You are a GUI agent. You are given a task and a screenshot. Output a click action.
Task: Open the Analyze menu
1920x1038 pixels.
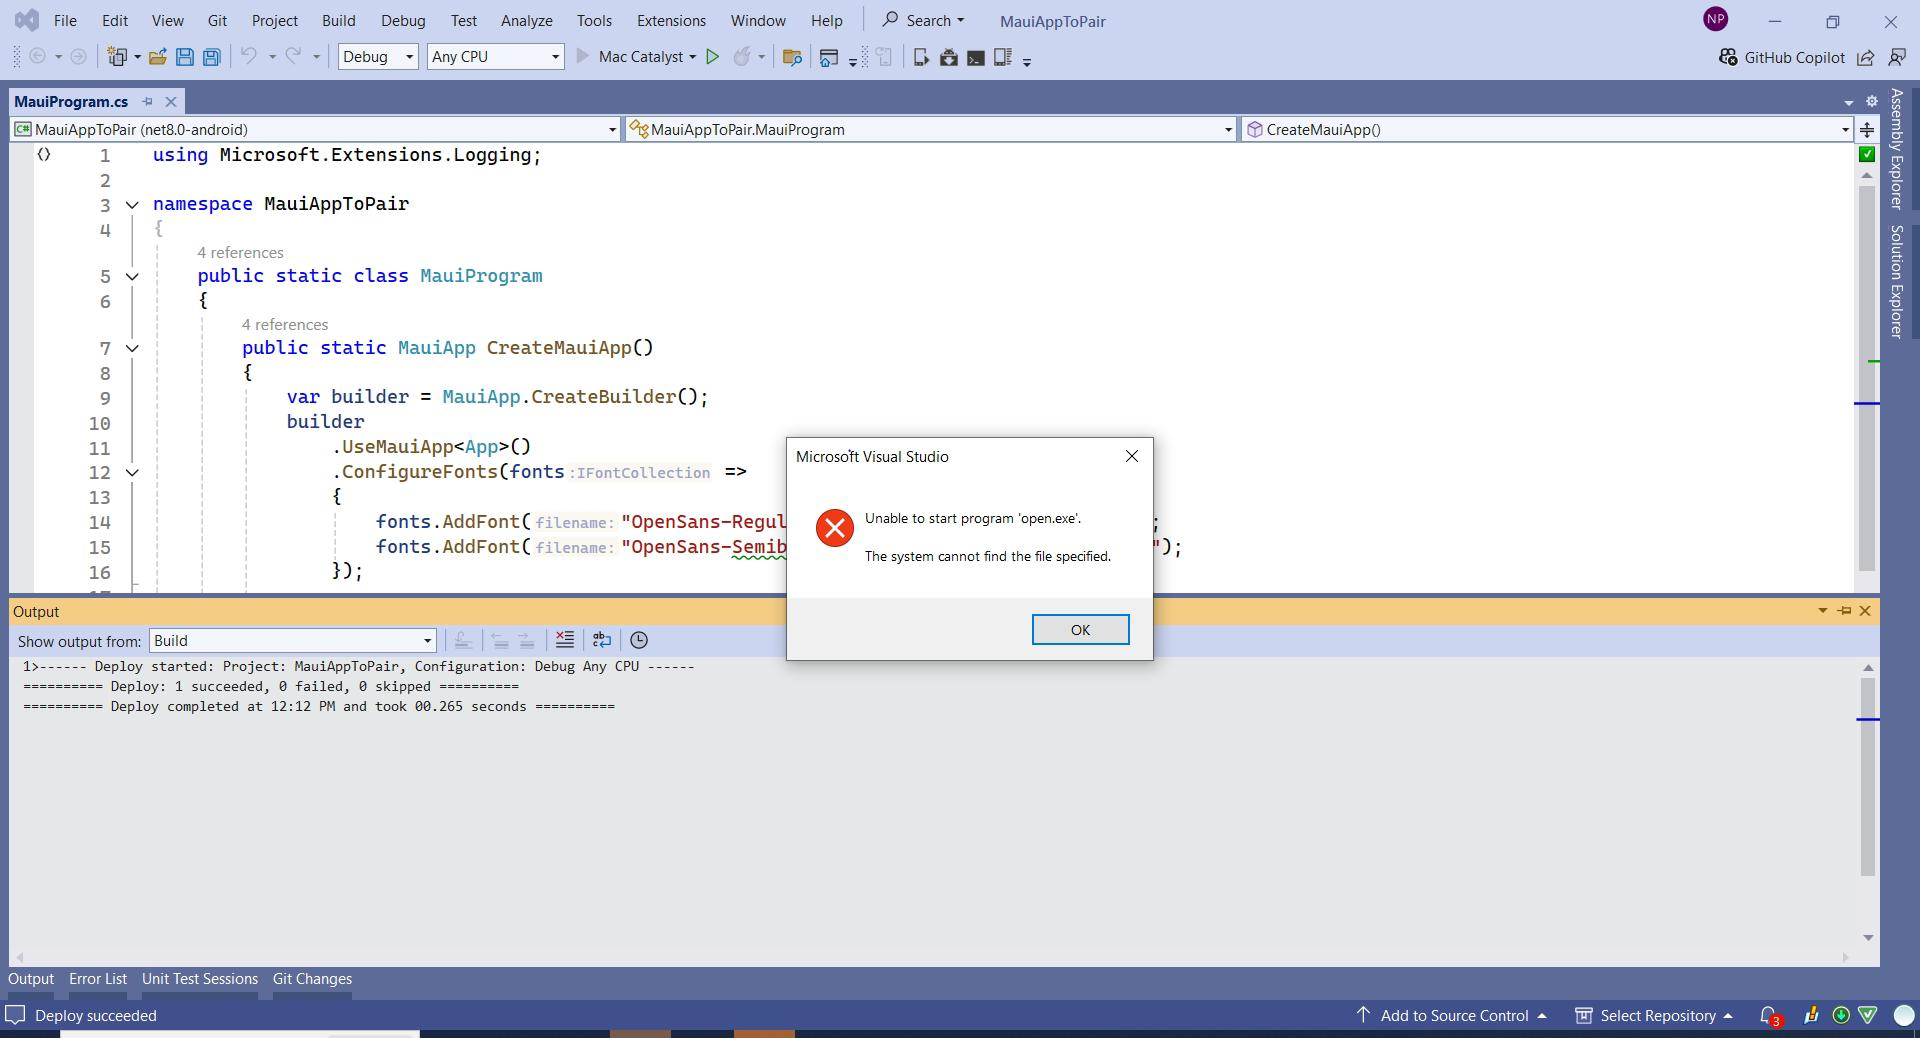pyautogui.click(x=527, y=20)
